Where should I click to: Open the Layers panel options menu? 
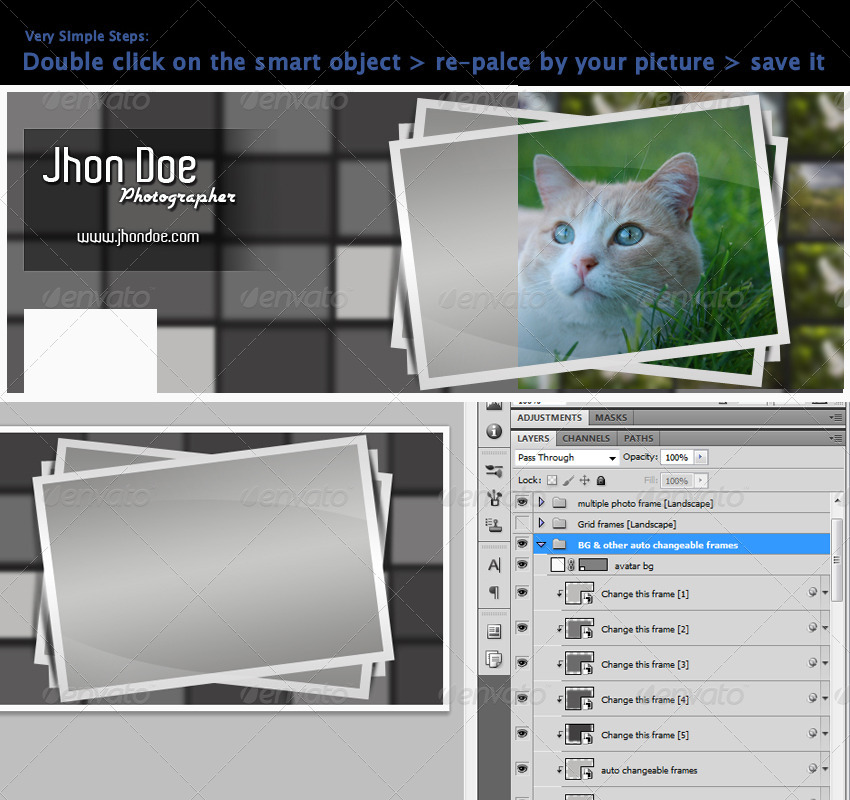(x=837, y=438)
